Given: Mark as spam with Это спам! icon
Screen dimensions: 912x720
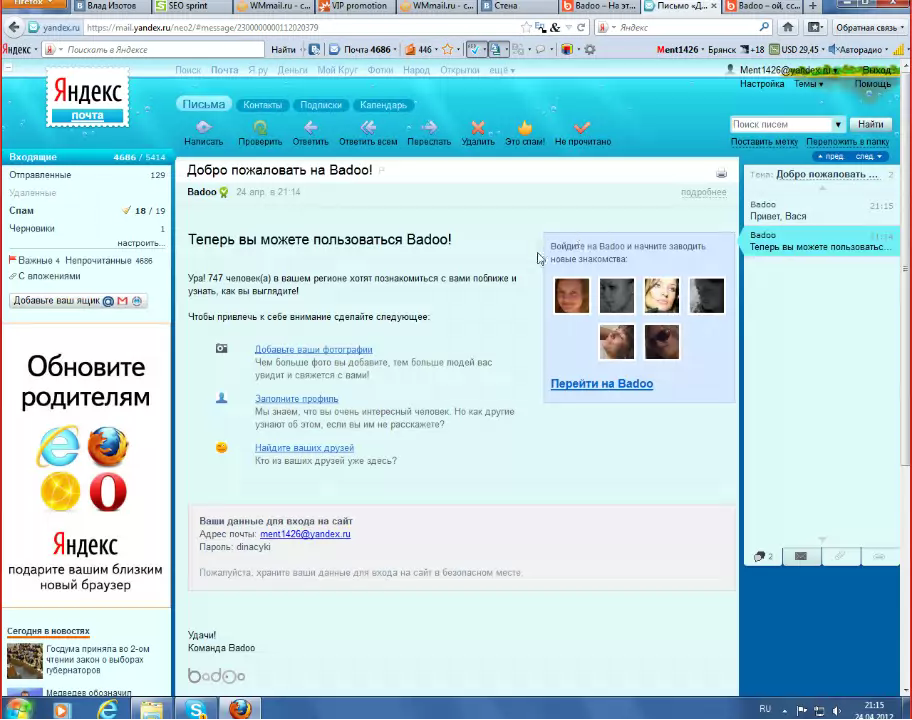Looking at the screenshot, I should click(x=525, y=127).
